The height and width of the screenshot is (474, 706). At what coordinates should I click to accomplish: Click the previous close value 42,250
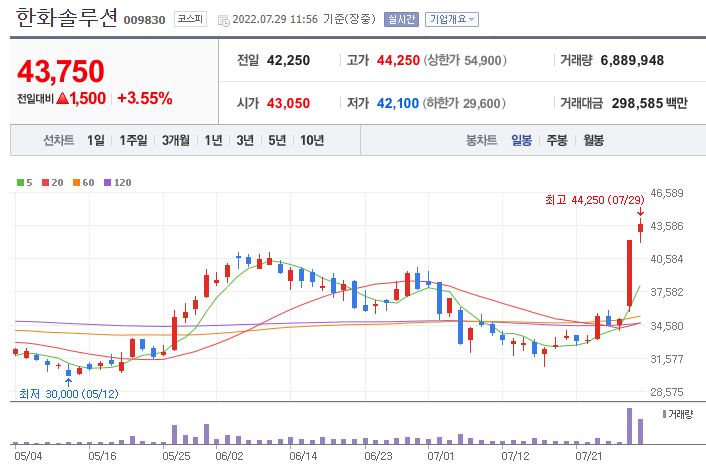pyautogui.click(x=288, y=60)
